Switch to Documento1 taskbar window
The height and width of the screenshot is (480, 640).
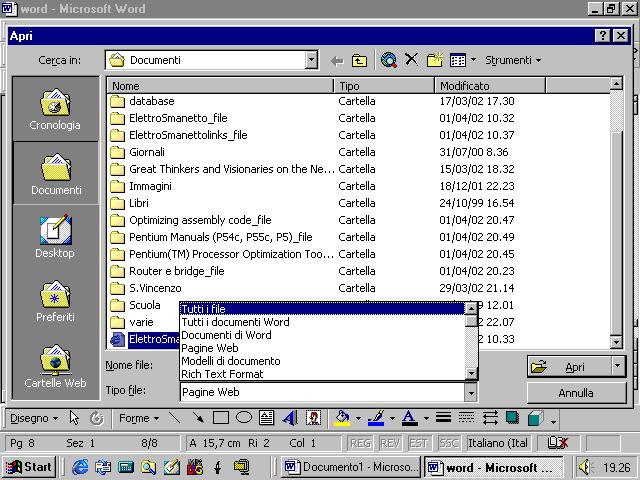351,467
